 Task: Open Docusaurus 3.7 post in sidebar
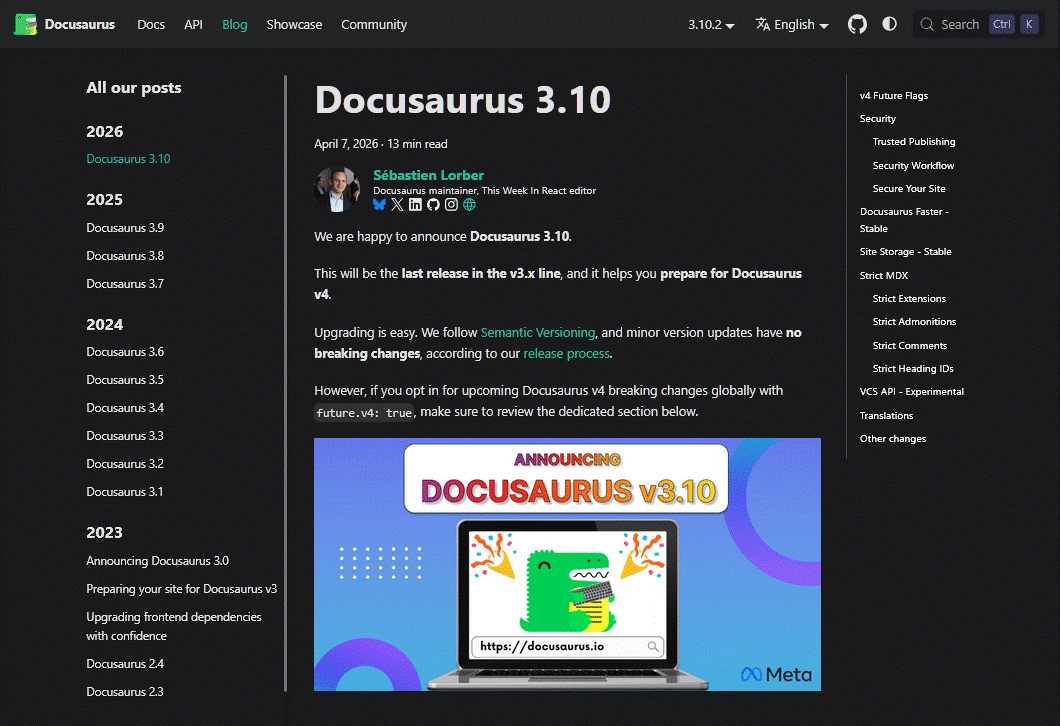pos(125,284)
